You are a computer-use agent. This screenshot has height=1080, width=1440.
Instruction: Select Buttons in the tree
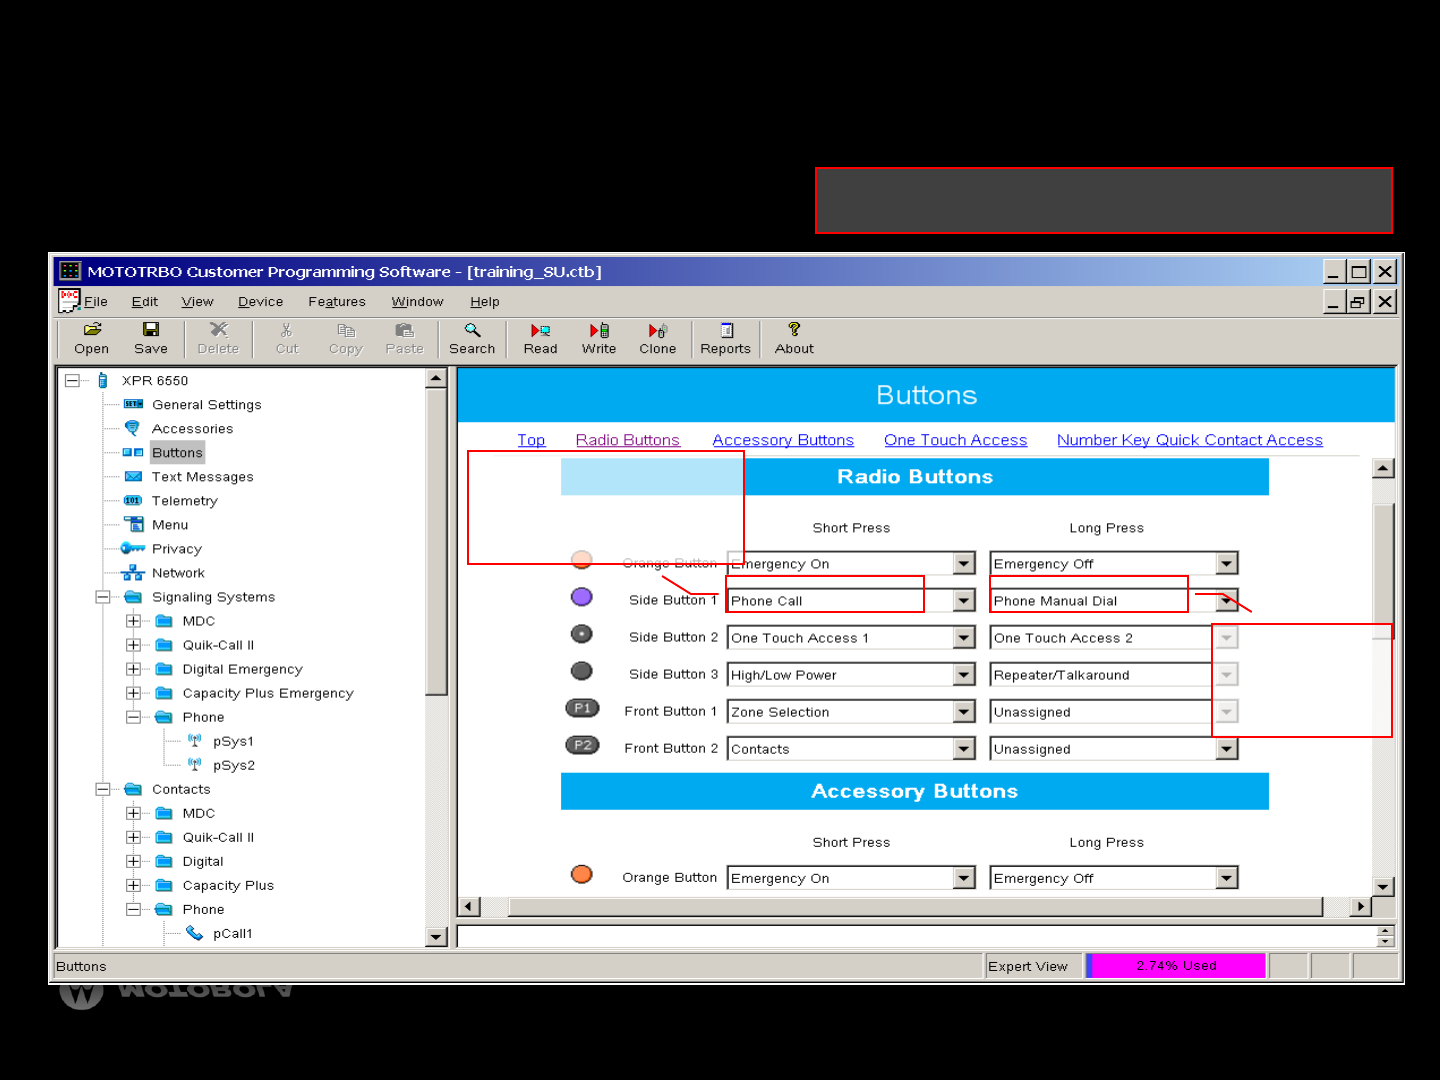(x=177, y=453)
